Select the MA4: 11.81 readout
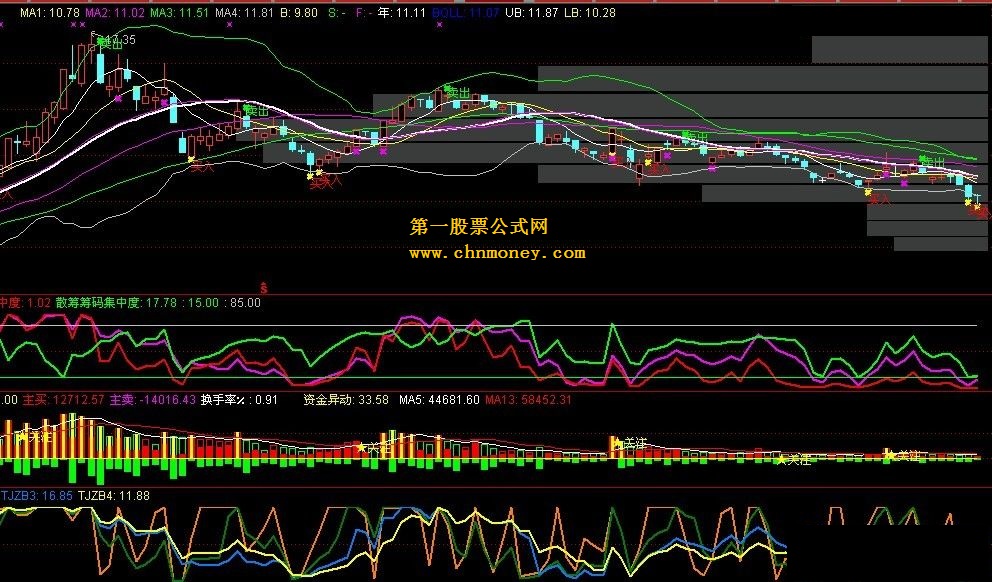The width and height of the screenshot is (992, 582). 244,13
